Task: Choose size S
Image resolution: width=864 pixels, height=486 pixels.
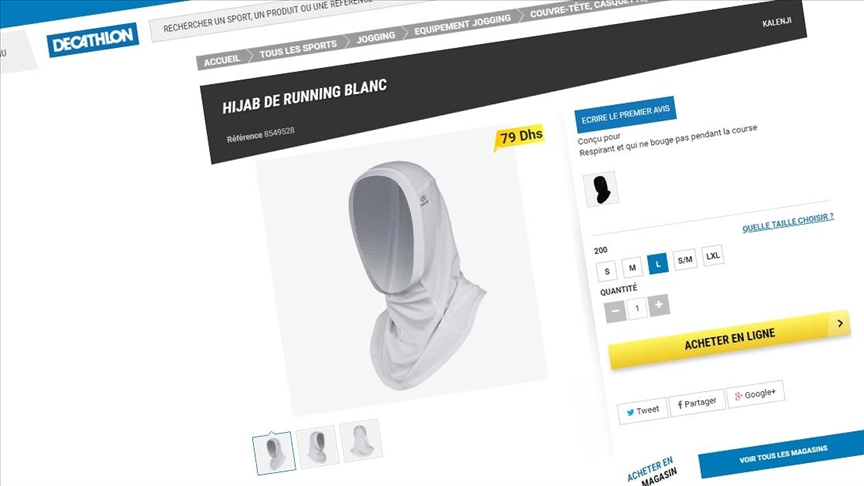Action: click(607, 271)
